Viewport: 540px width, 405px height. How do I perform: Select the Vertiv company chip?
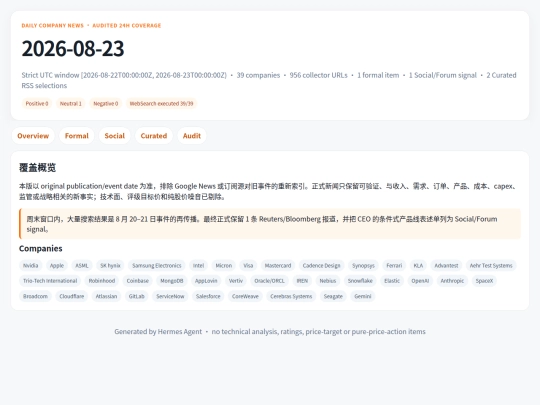point(236,281)
